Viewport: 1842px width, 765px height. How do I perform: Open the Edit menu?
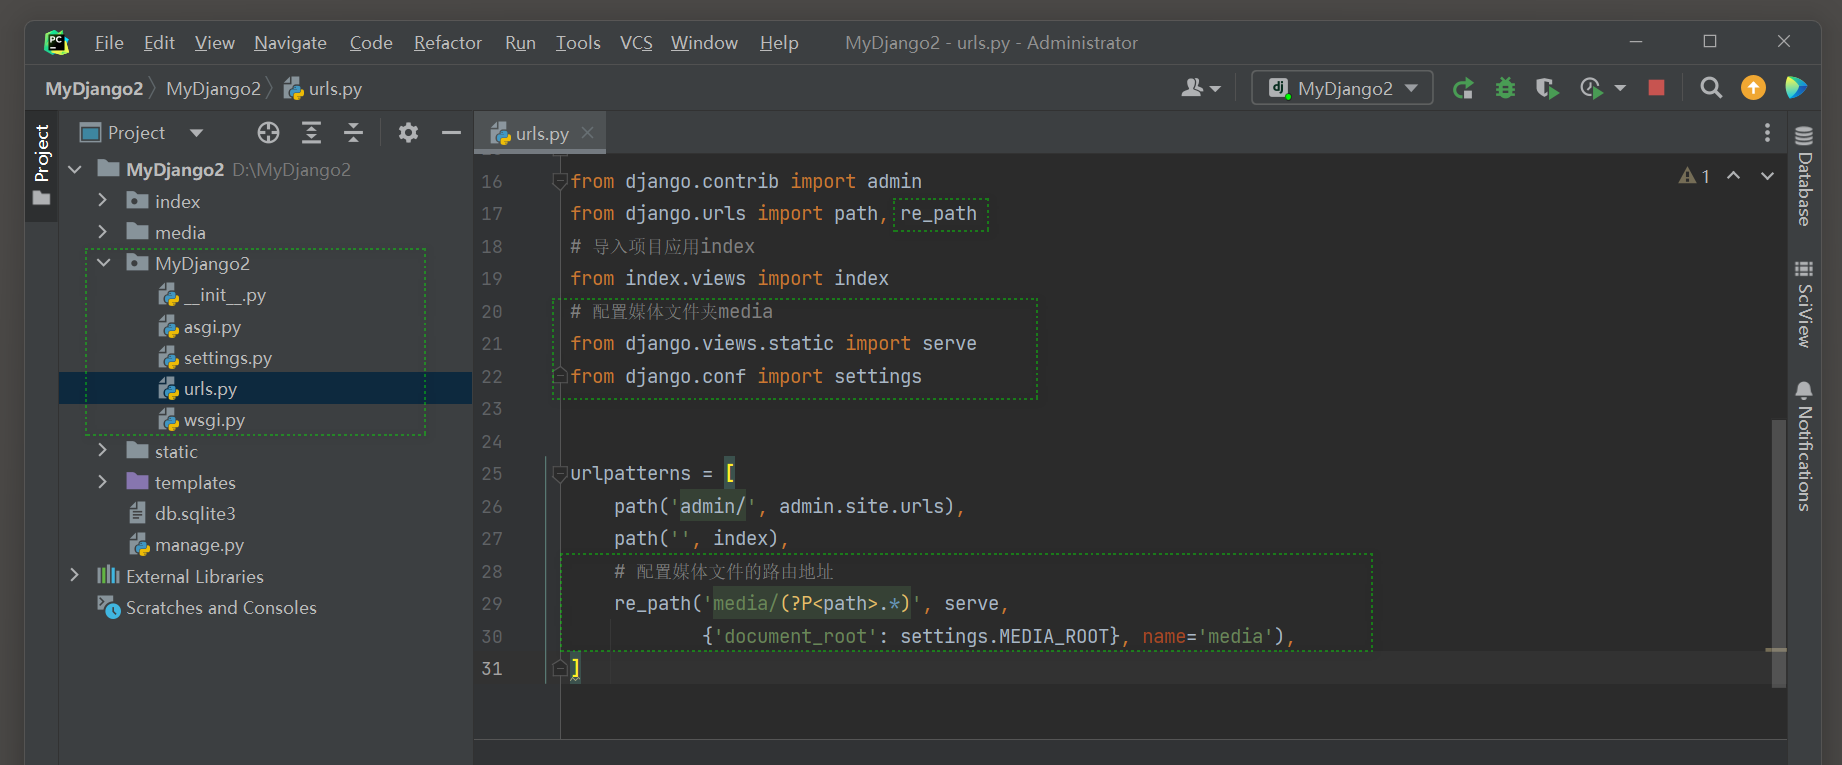click(159, 42)
